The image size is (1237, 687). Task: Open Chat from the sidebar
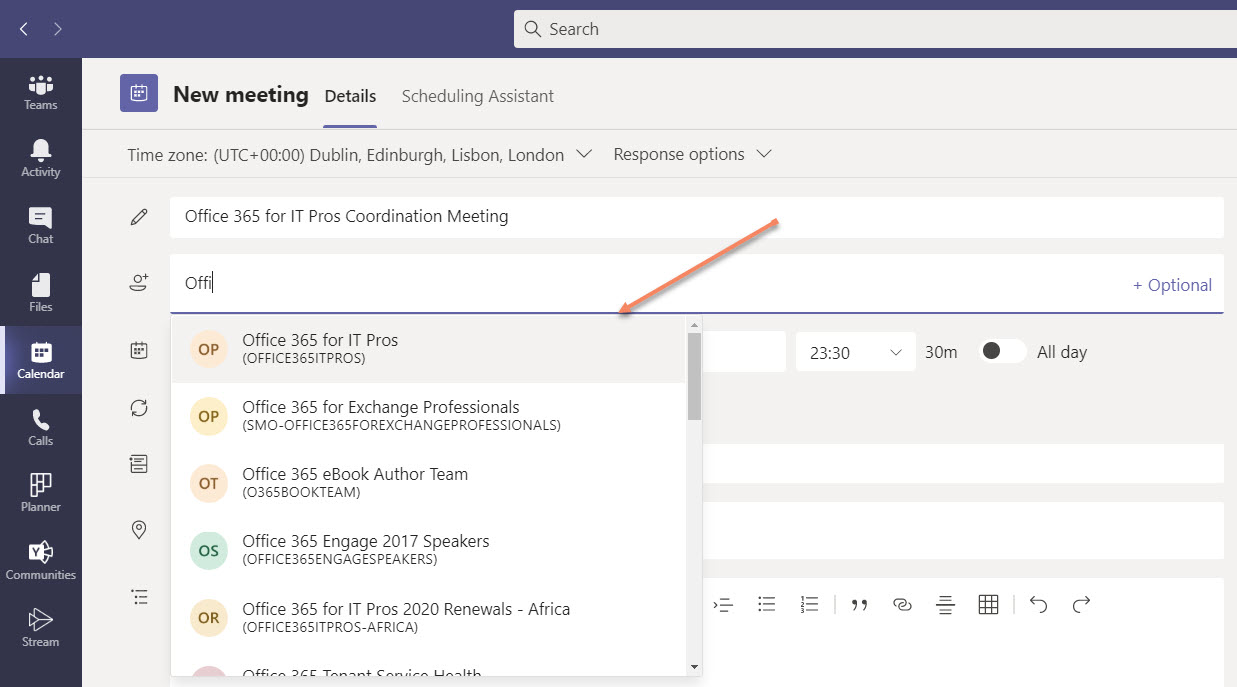tap(41, 227)
